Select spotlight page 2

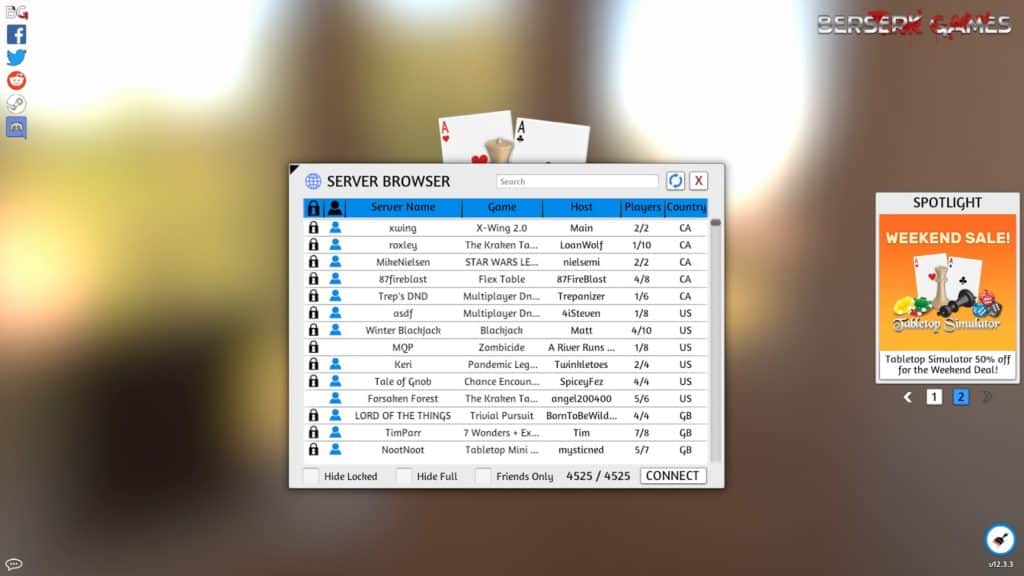[x=960, y=397]
